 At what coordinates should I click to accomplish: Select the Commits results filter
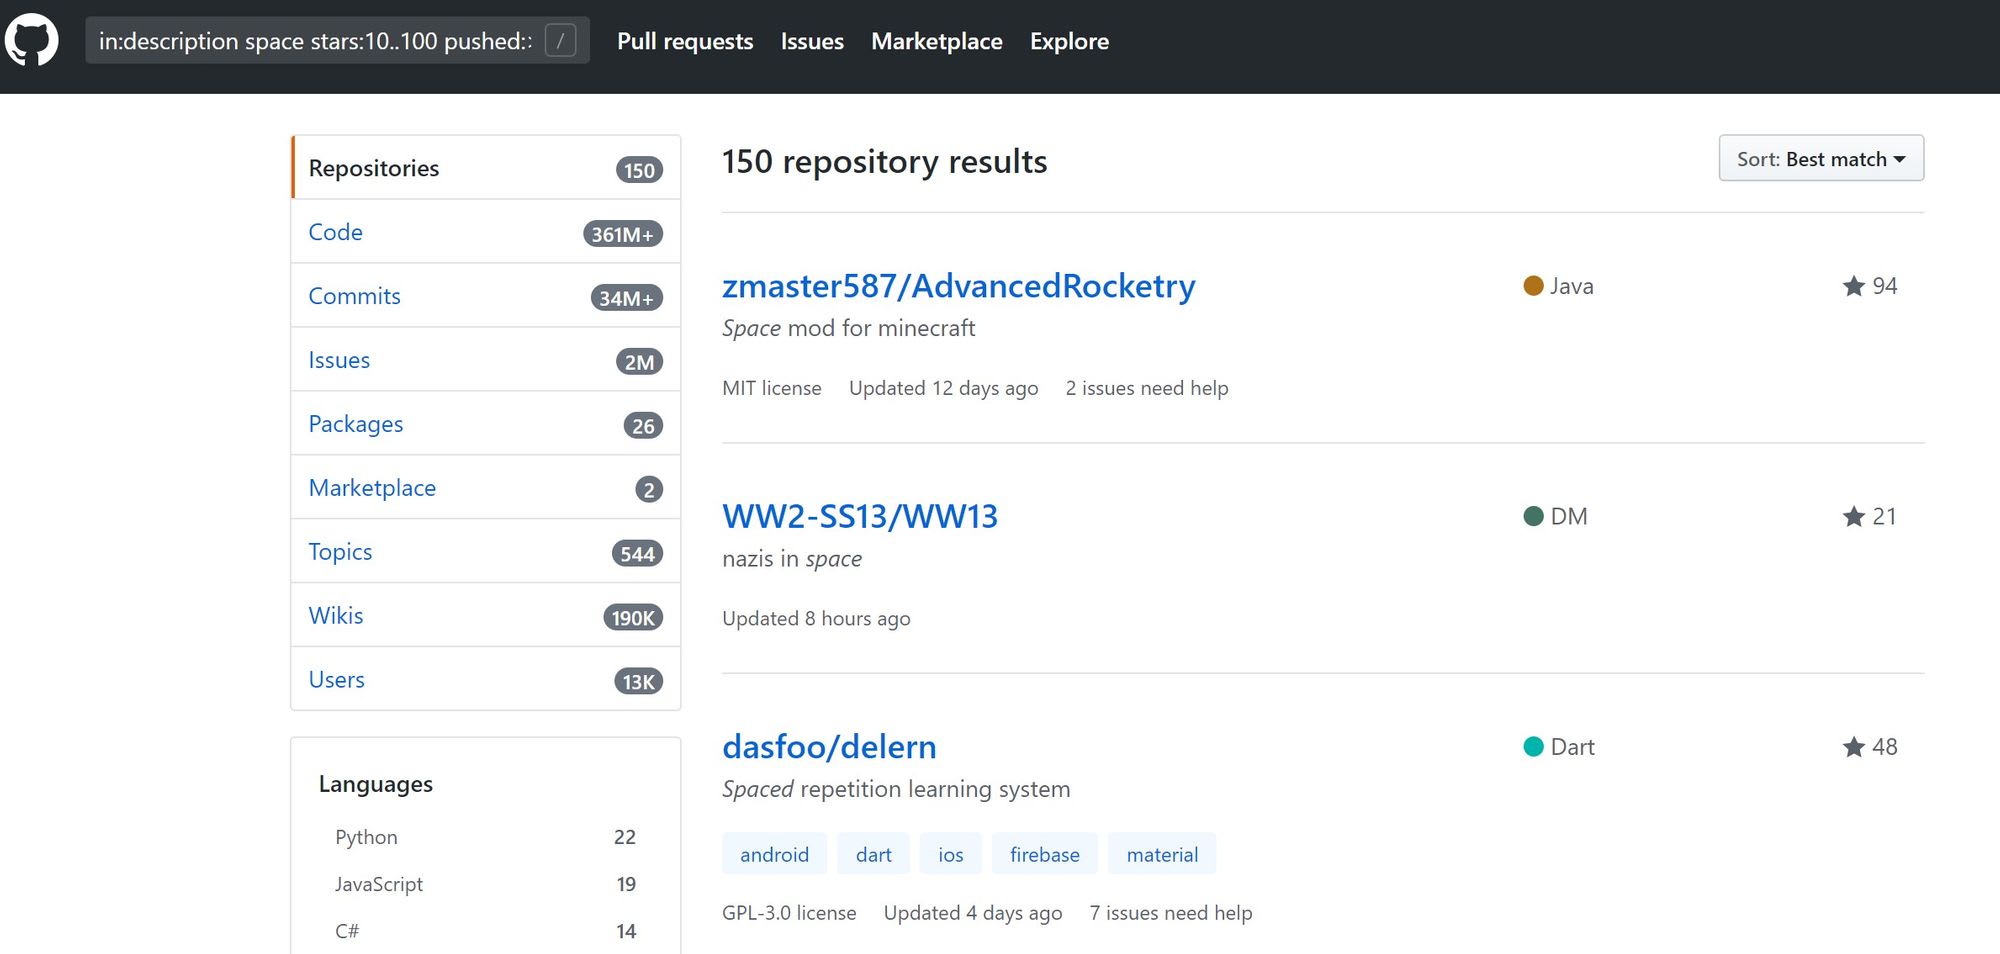[486, 296]
